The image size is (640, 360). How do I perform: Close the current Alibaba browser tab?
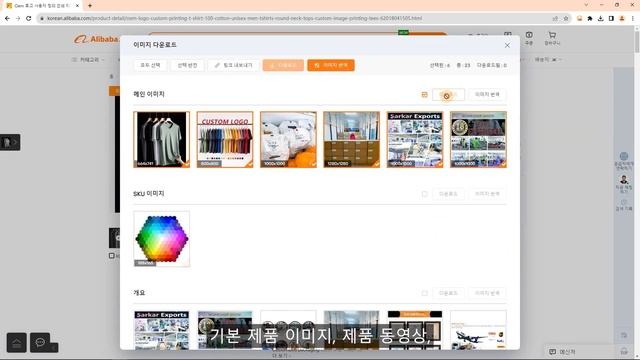pyautogui.click(x=77, y=6)
